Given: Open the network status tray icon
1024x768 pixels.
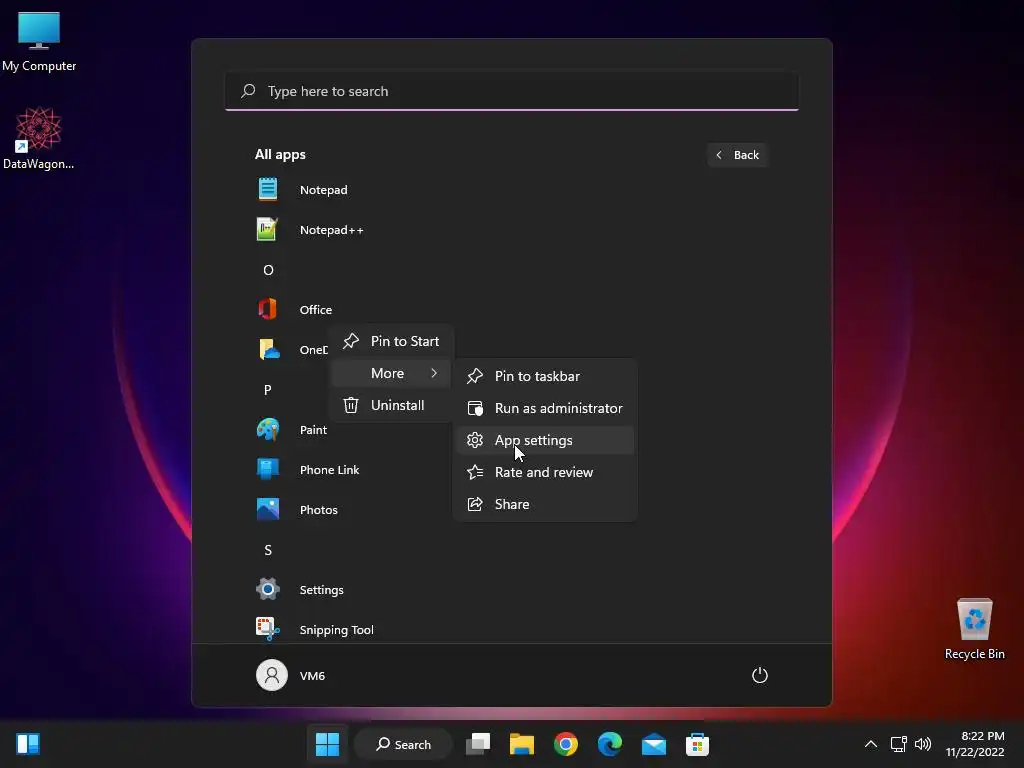Looking at the screenshot, I should coord(899,744).
